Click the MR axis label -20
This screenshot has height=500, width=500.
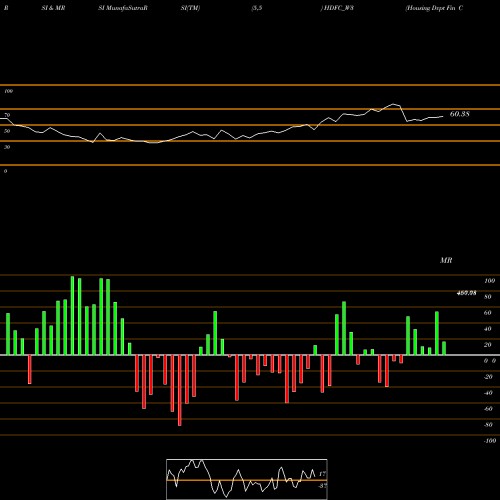488,377
